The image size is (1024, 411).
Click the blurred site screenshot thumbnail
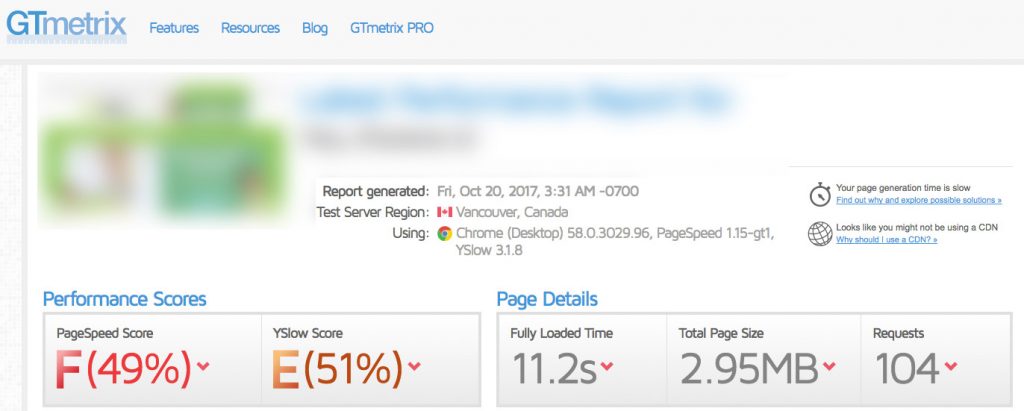pyautogui.click(x=163, y=152)
